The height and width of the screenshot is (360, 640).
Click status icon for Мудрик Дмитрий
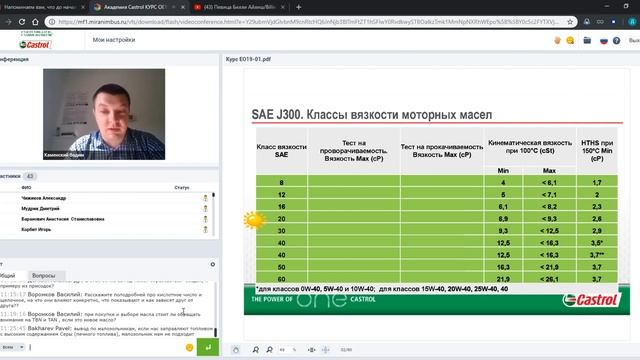(x=205, y=209)
